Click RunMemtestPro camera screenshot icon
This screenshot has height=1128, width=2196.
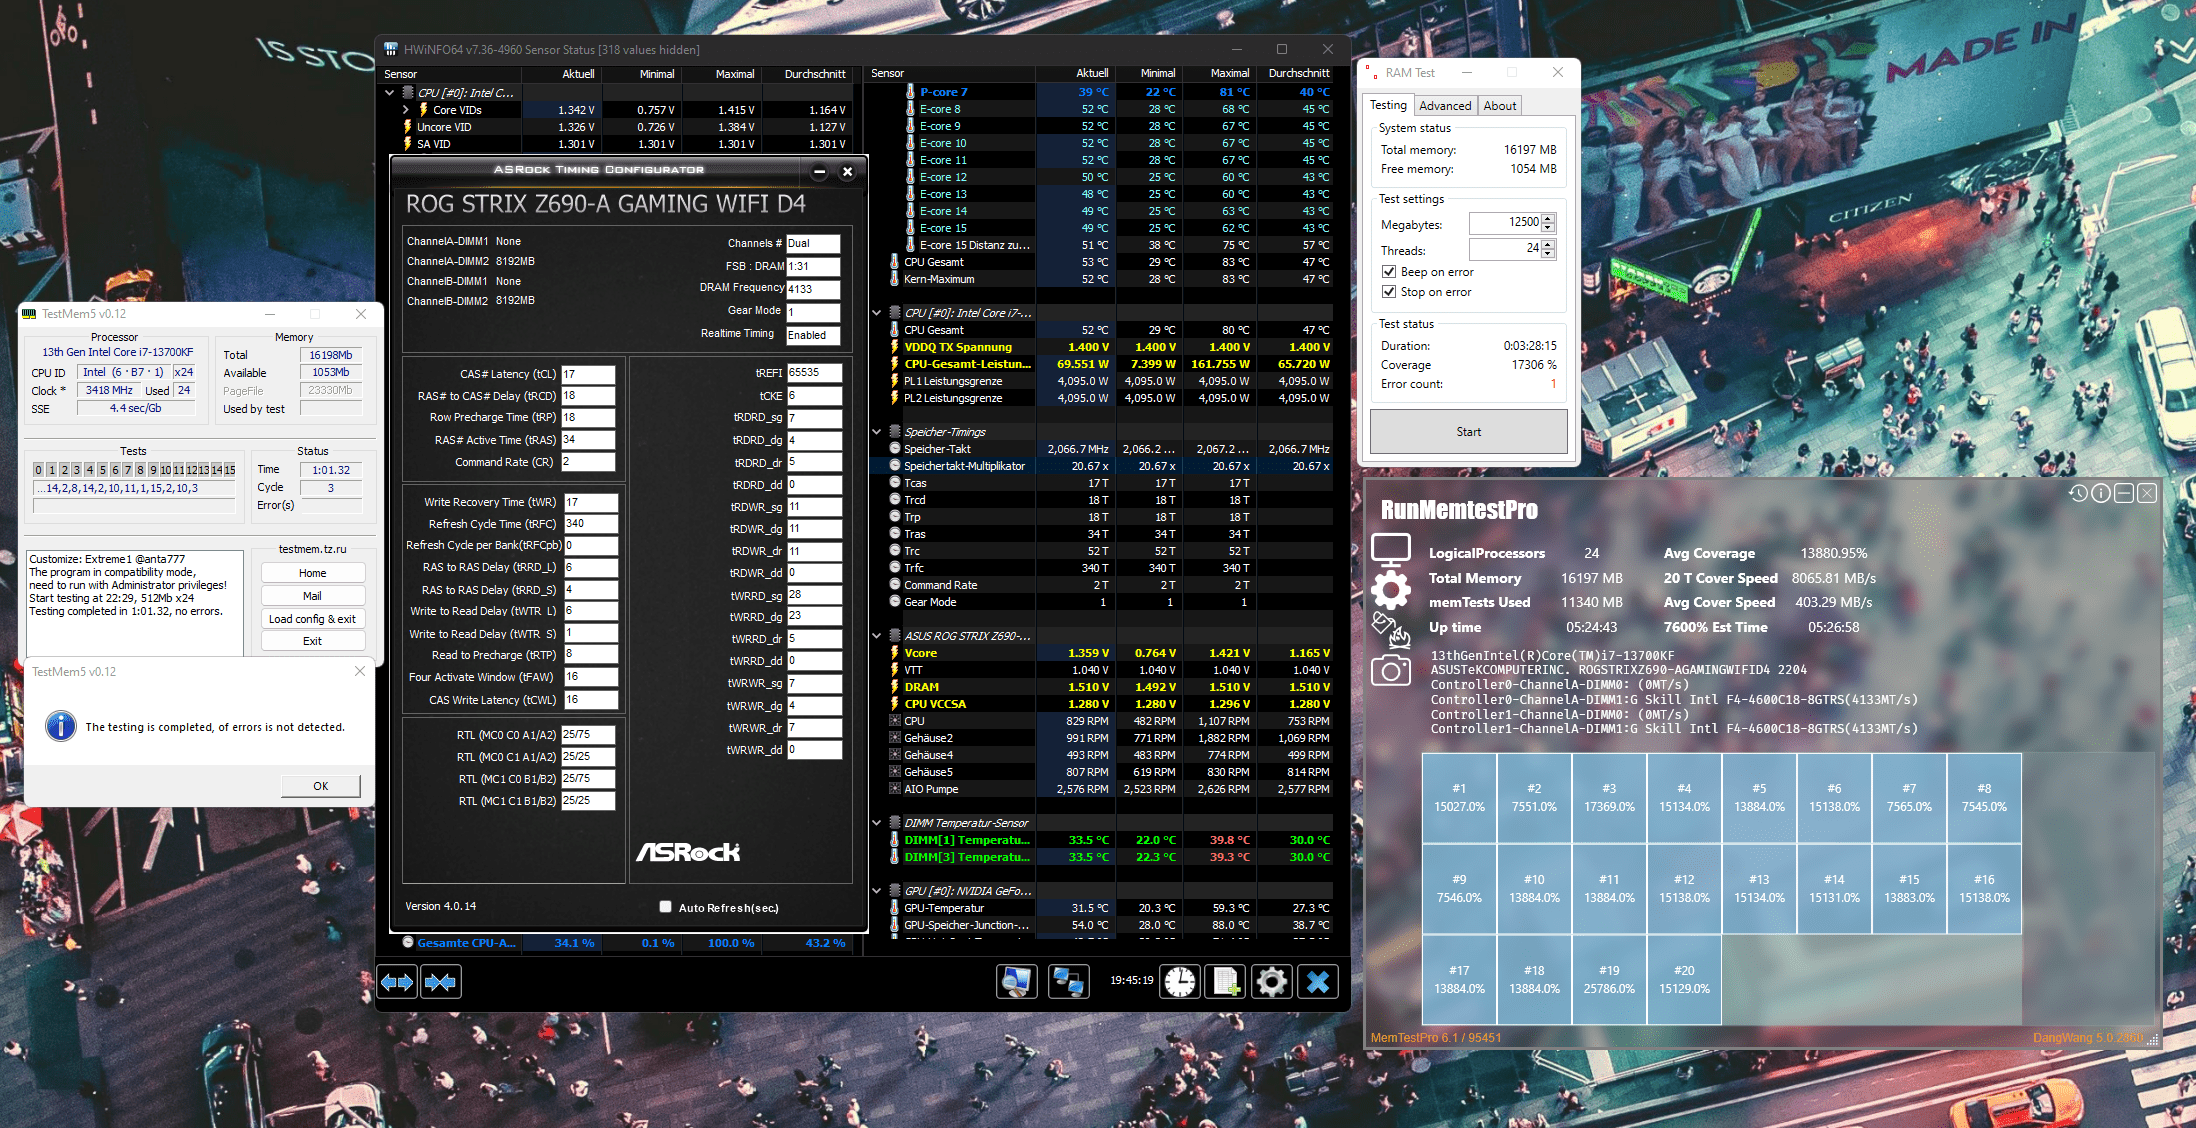tap(1391, 670)
